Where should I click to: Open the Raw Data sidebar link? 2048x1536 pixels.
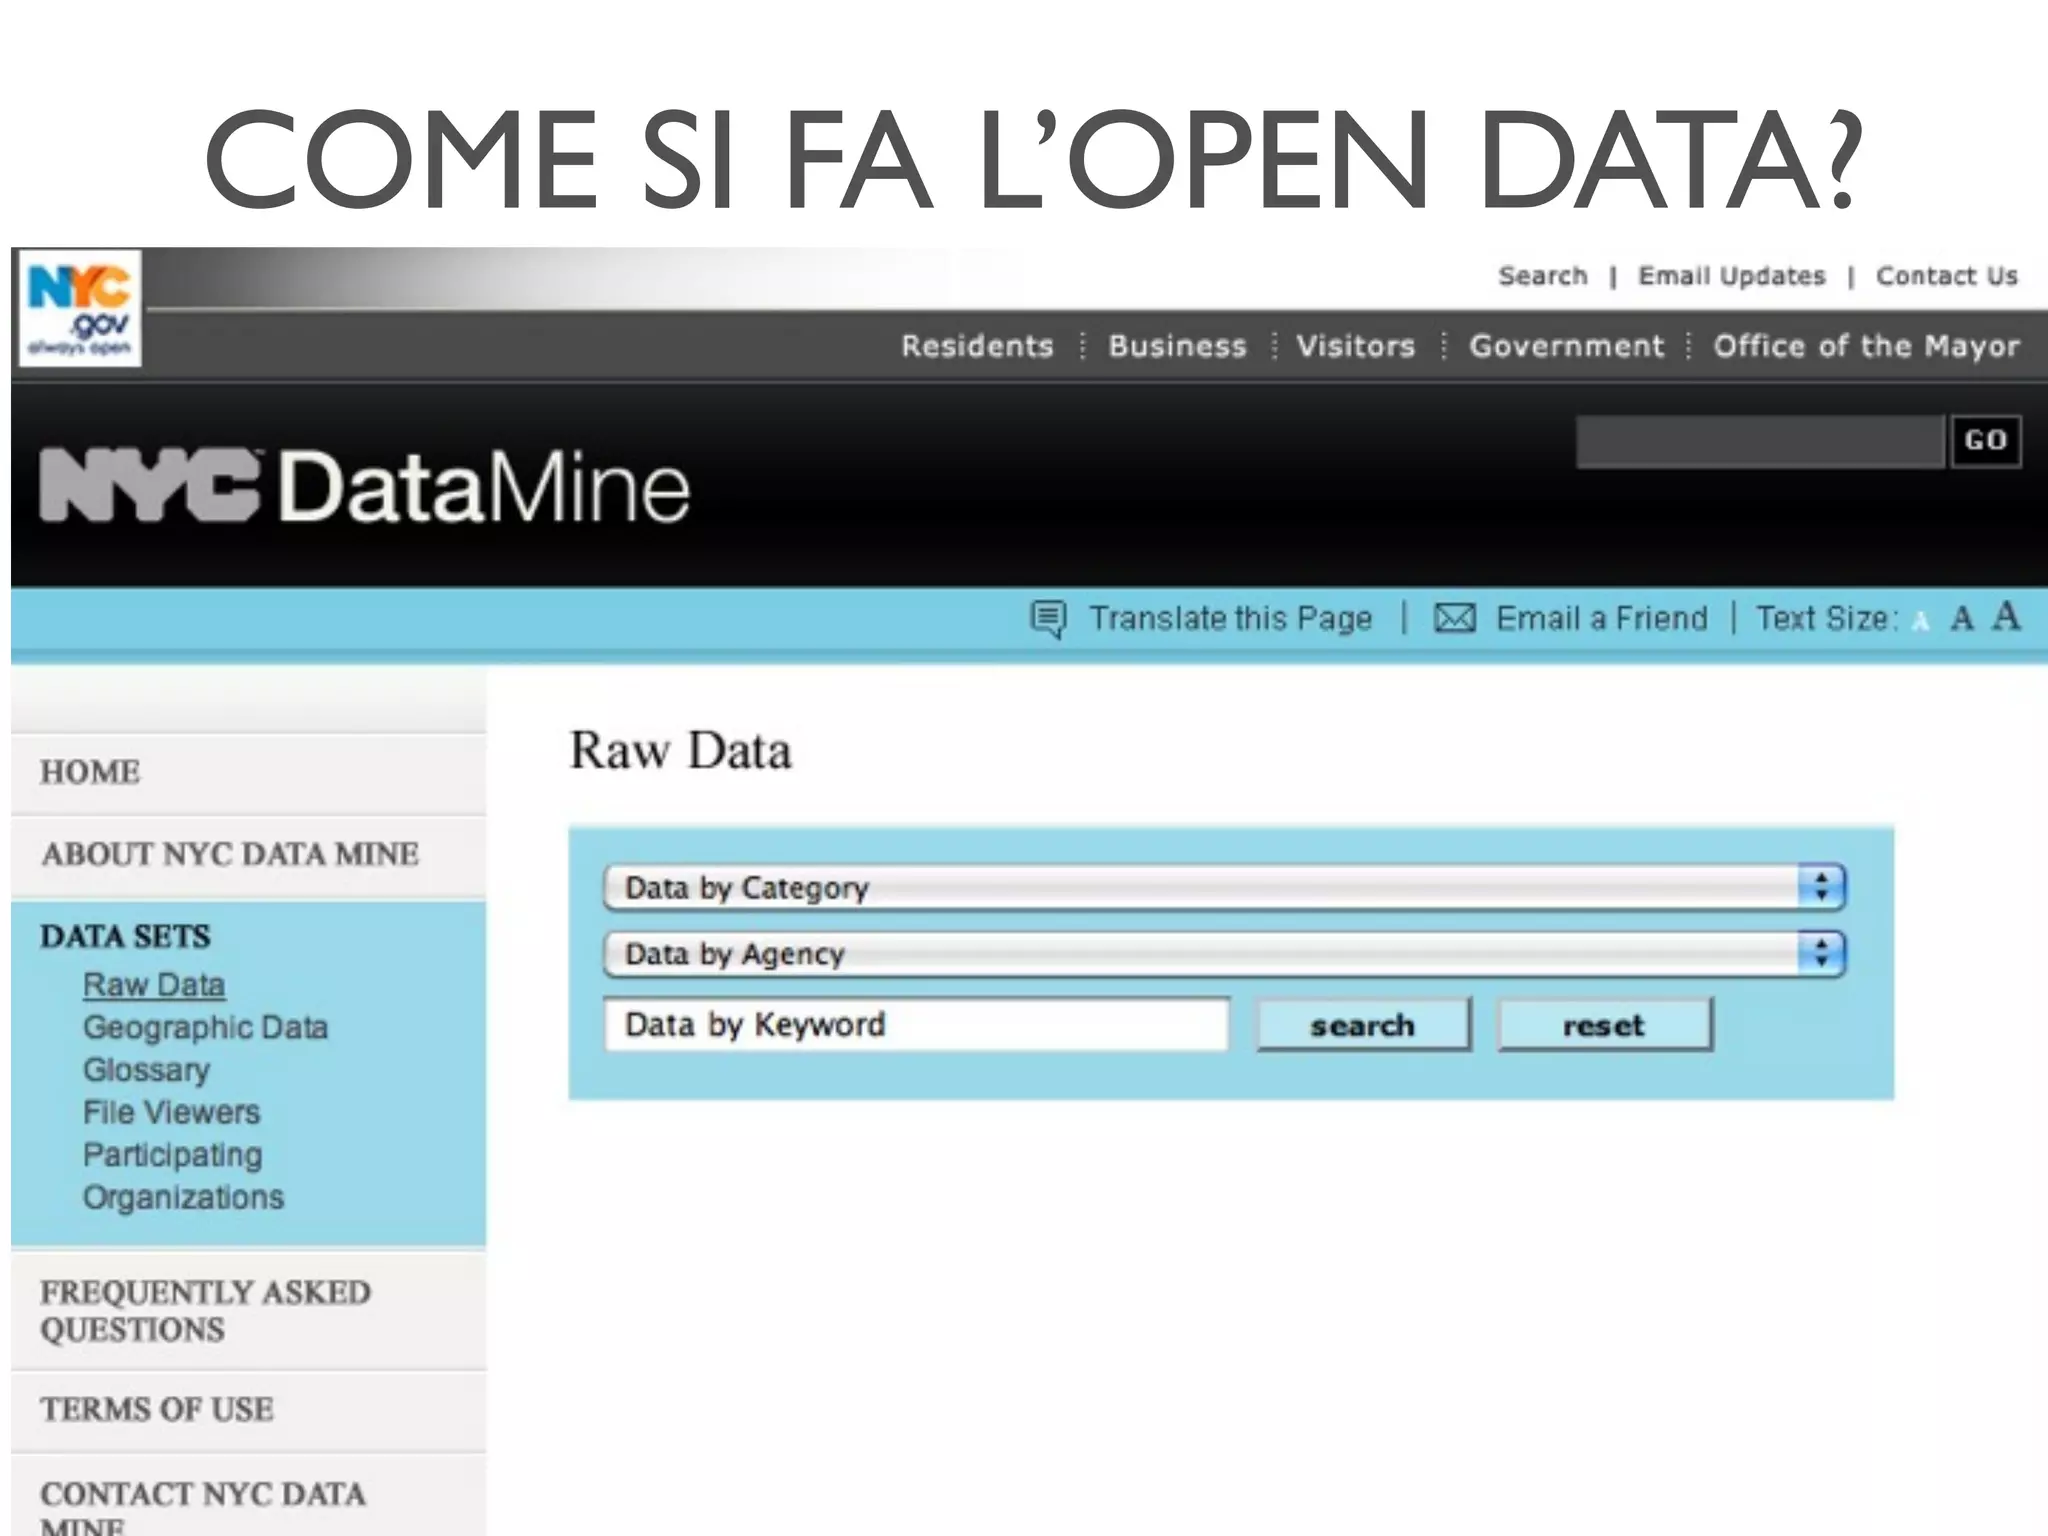click(x=154, y=985)
